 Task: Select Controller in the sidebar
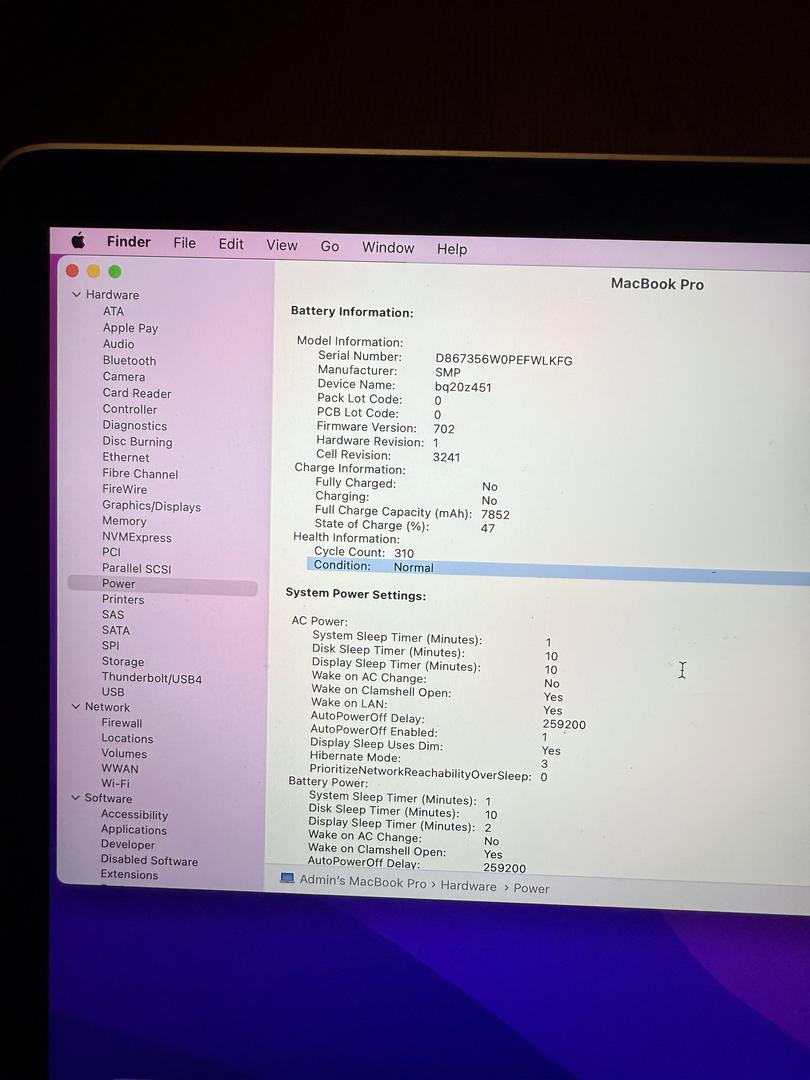tap(130, 409)
